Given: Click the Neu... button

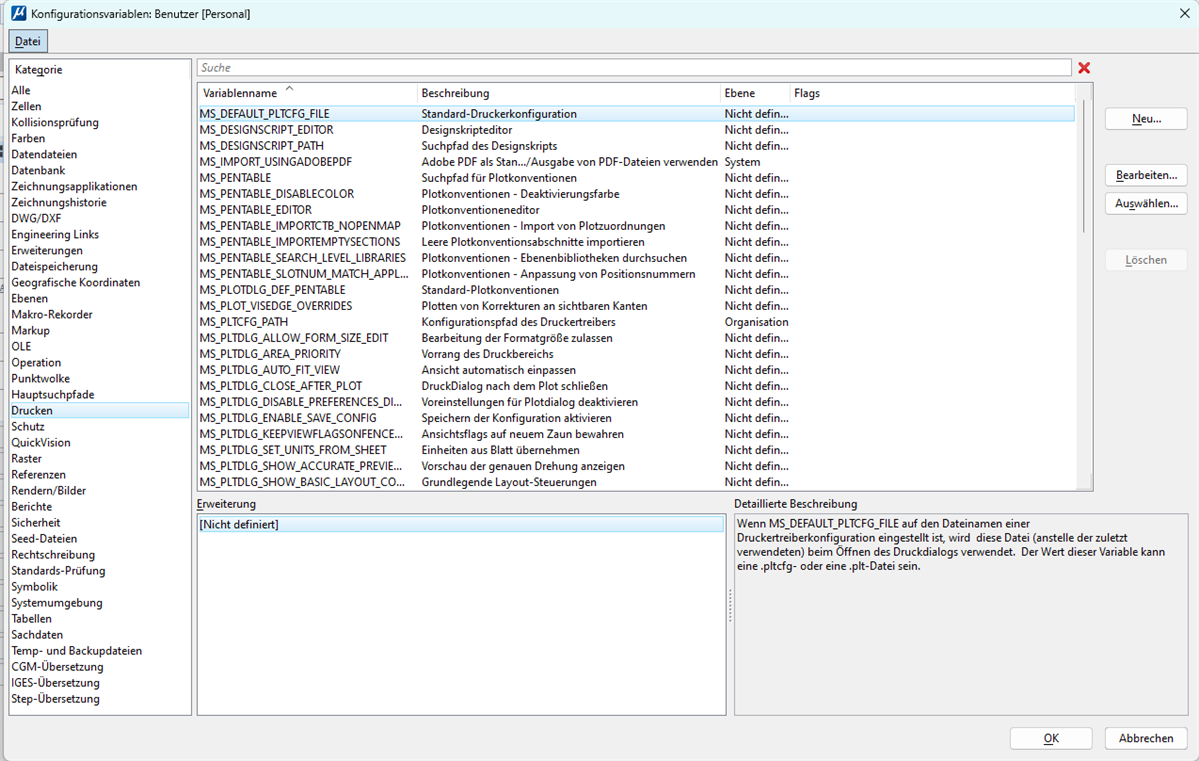Looking at the screenshot, I should click(1146, 119).
